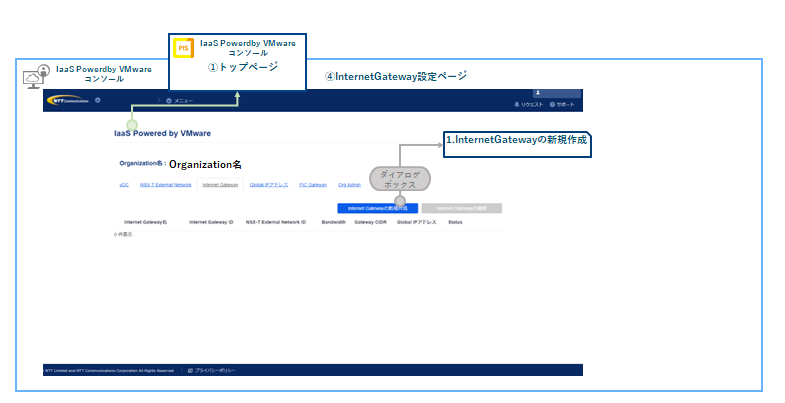Switch to the Global IPアドレス tab

pyautogui.click(x=269, y=185)
